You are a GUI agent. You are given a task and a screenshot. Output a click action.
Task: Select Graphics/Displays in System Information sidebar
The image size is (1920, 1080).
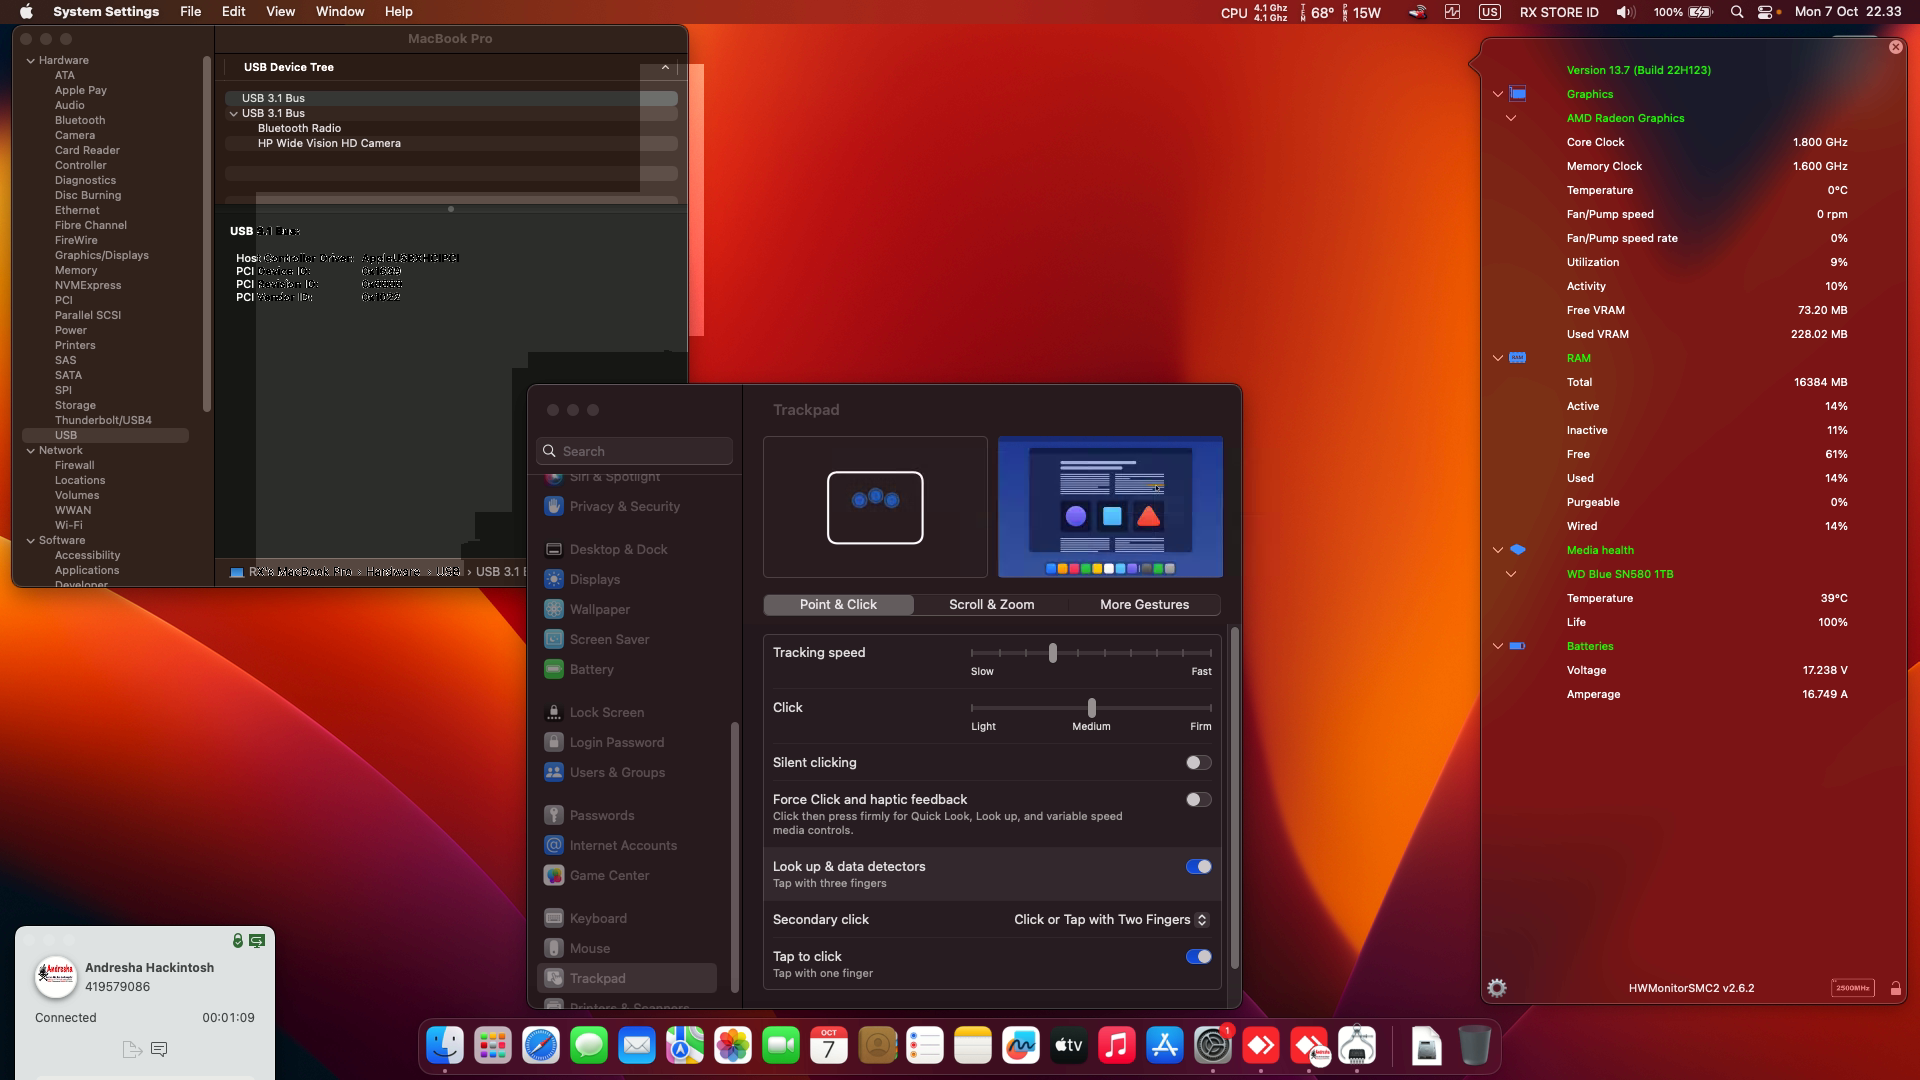point(102,256)
